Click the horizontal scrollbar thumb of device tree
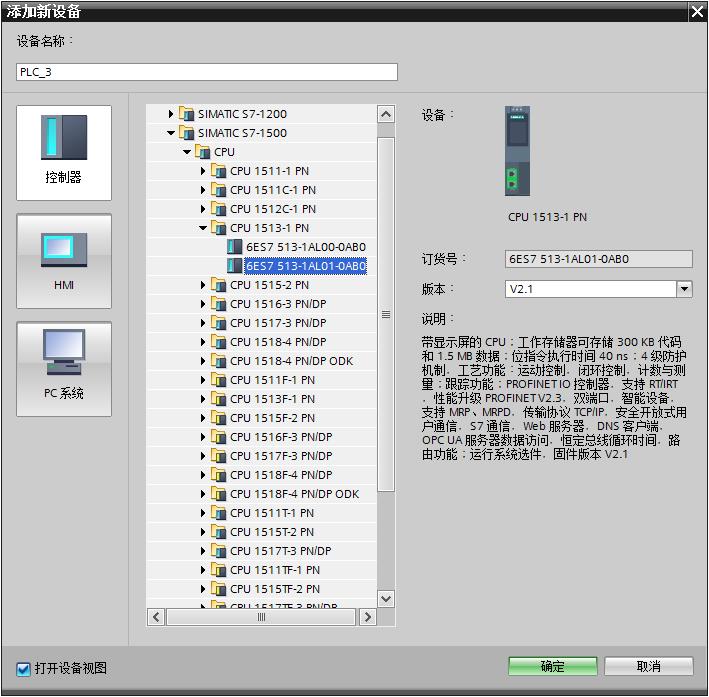709x697 pixels. point(261,617)
